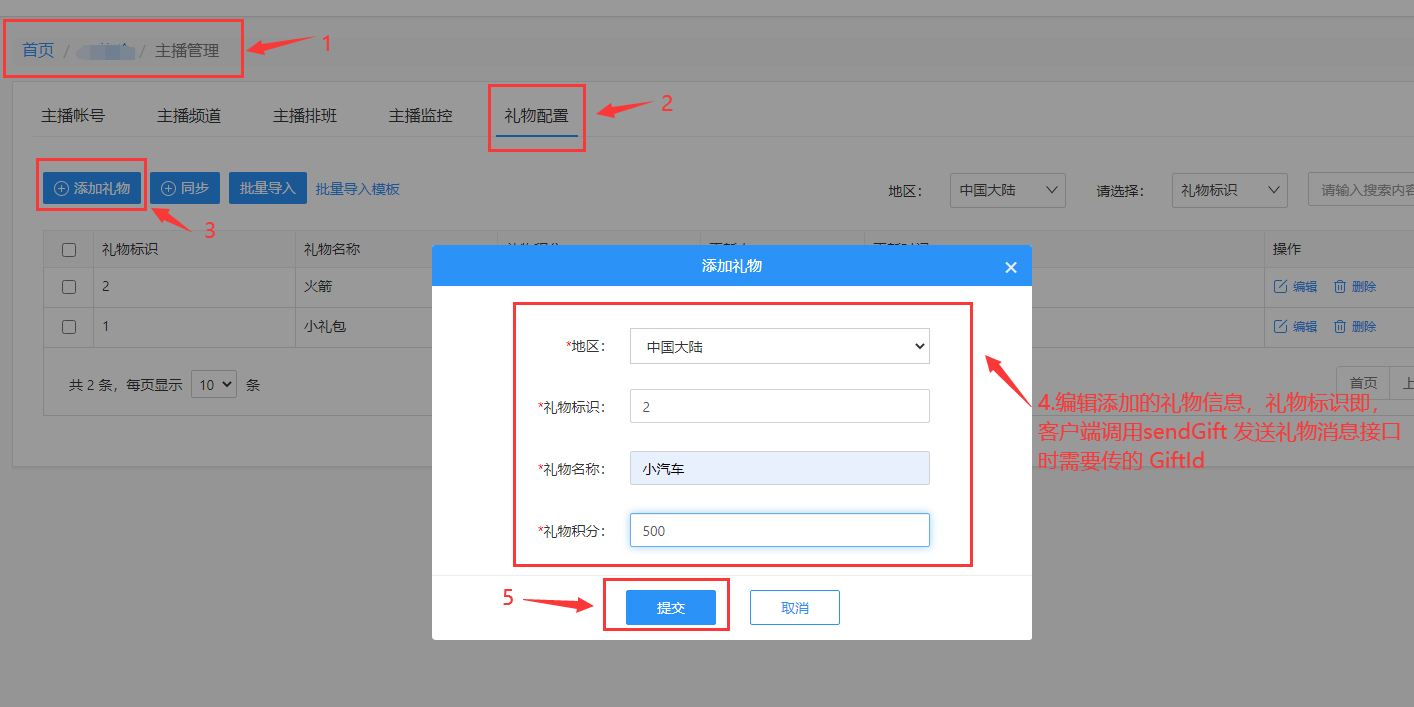Click the 同步 sync button
This screenshot has width=1414, height=707.
185,188
